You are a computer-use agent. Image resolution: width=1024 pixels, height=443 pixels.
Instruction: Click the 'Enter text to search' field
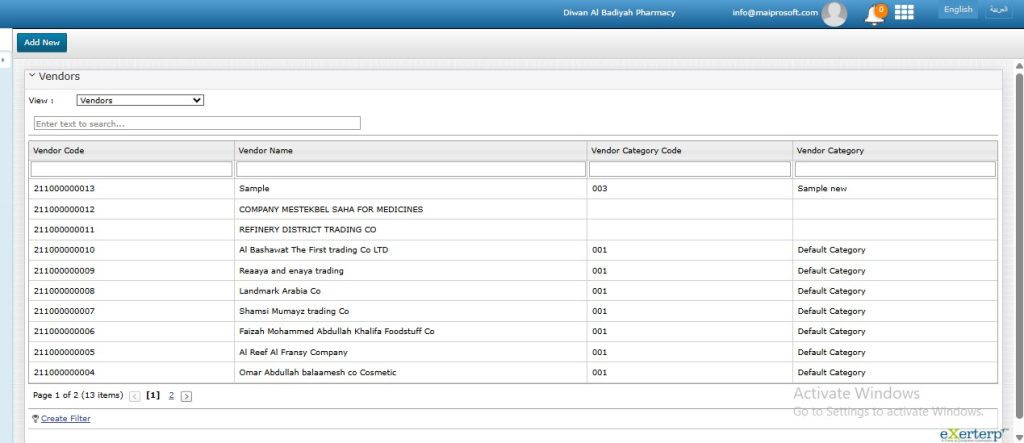coord(196,124)
